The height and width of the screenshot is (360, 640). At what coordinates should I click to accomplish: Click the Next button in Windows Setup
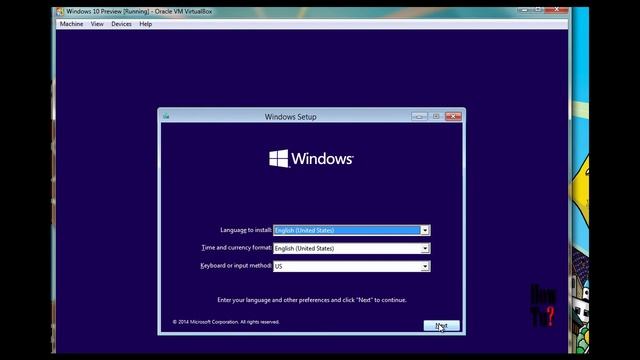coord(442,326)
